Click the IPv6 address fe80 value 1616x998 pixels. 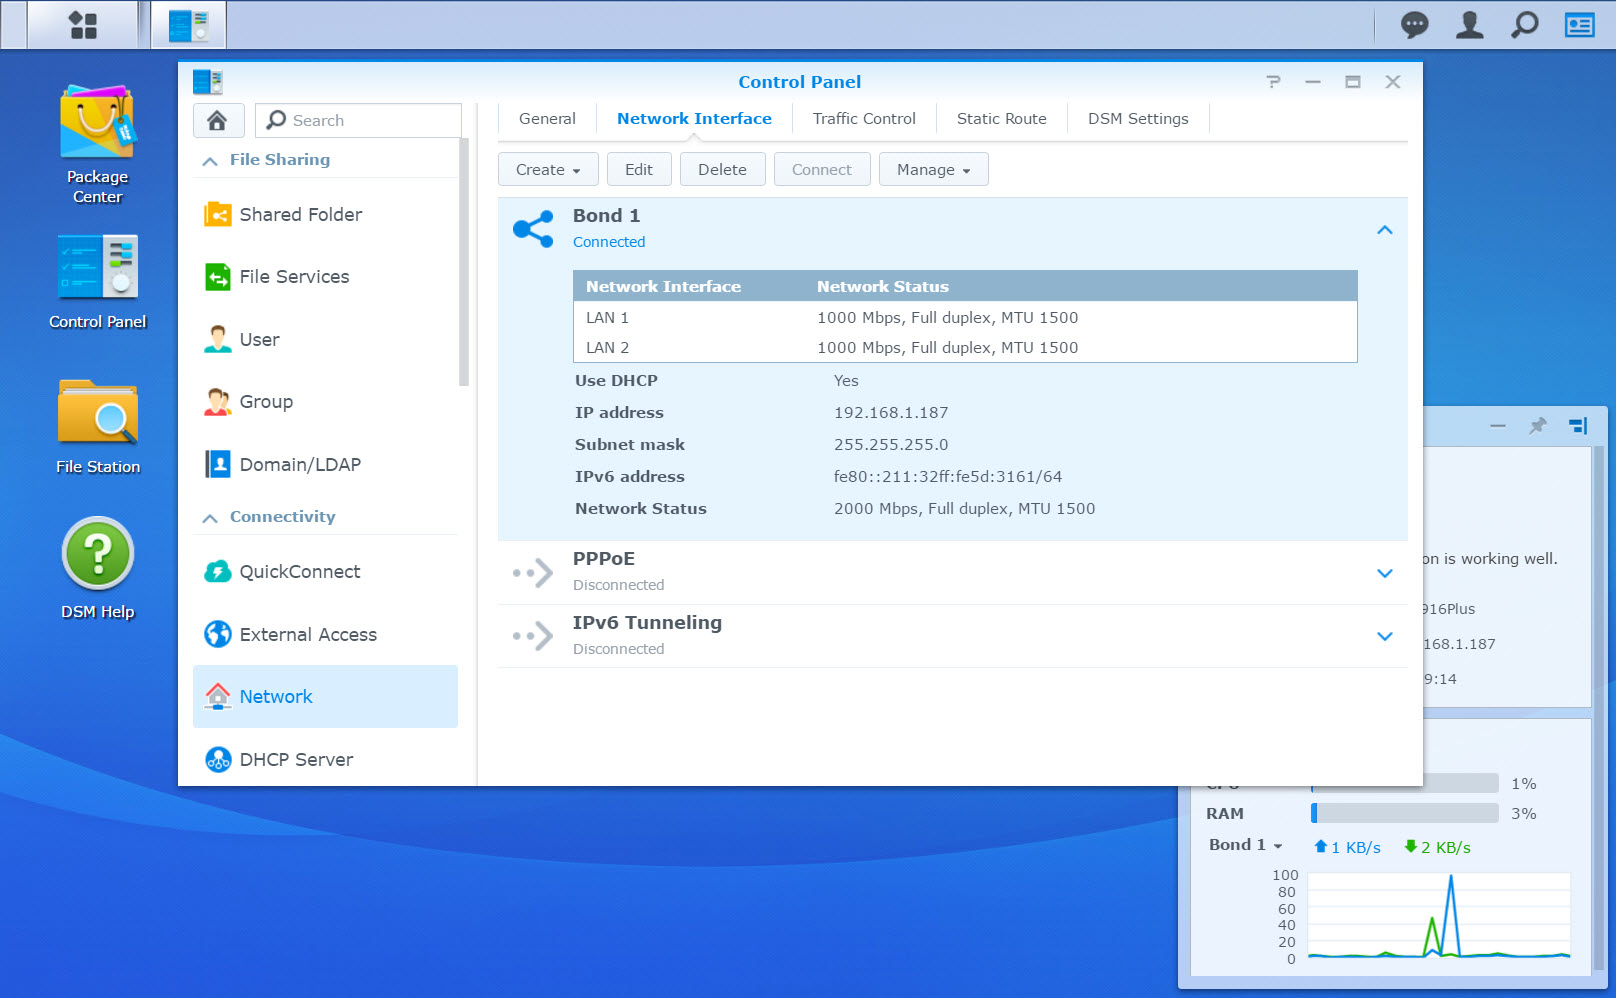pos(948,476)
